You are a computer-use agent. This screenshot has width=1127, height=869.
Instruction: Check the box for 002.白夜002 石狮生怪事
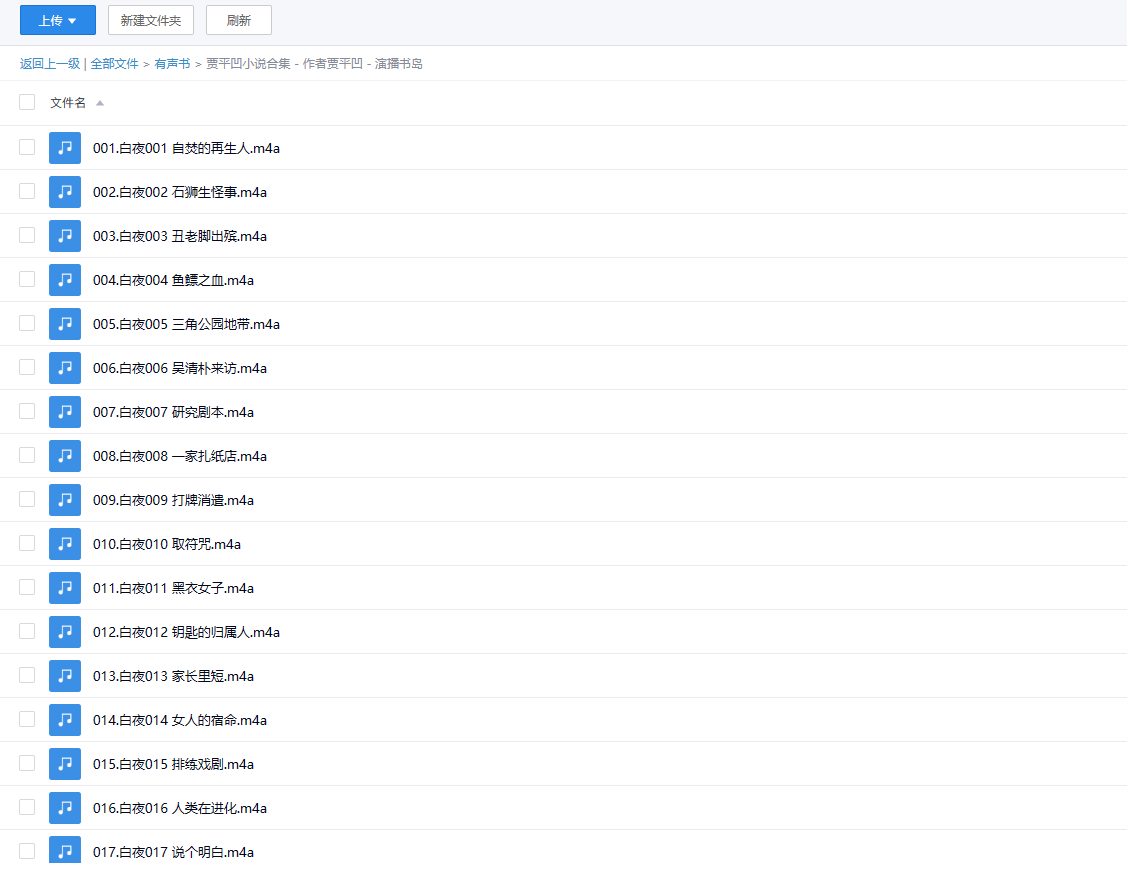[26, 191]
